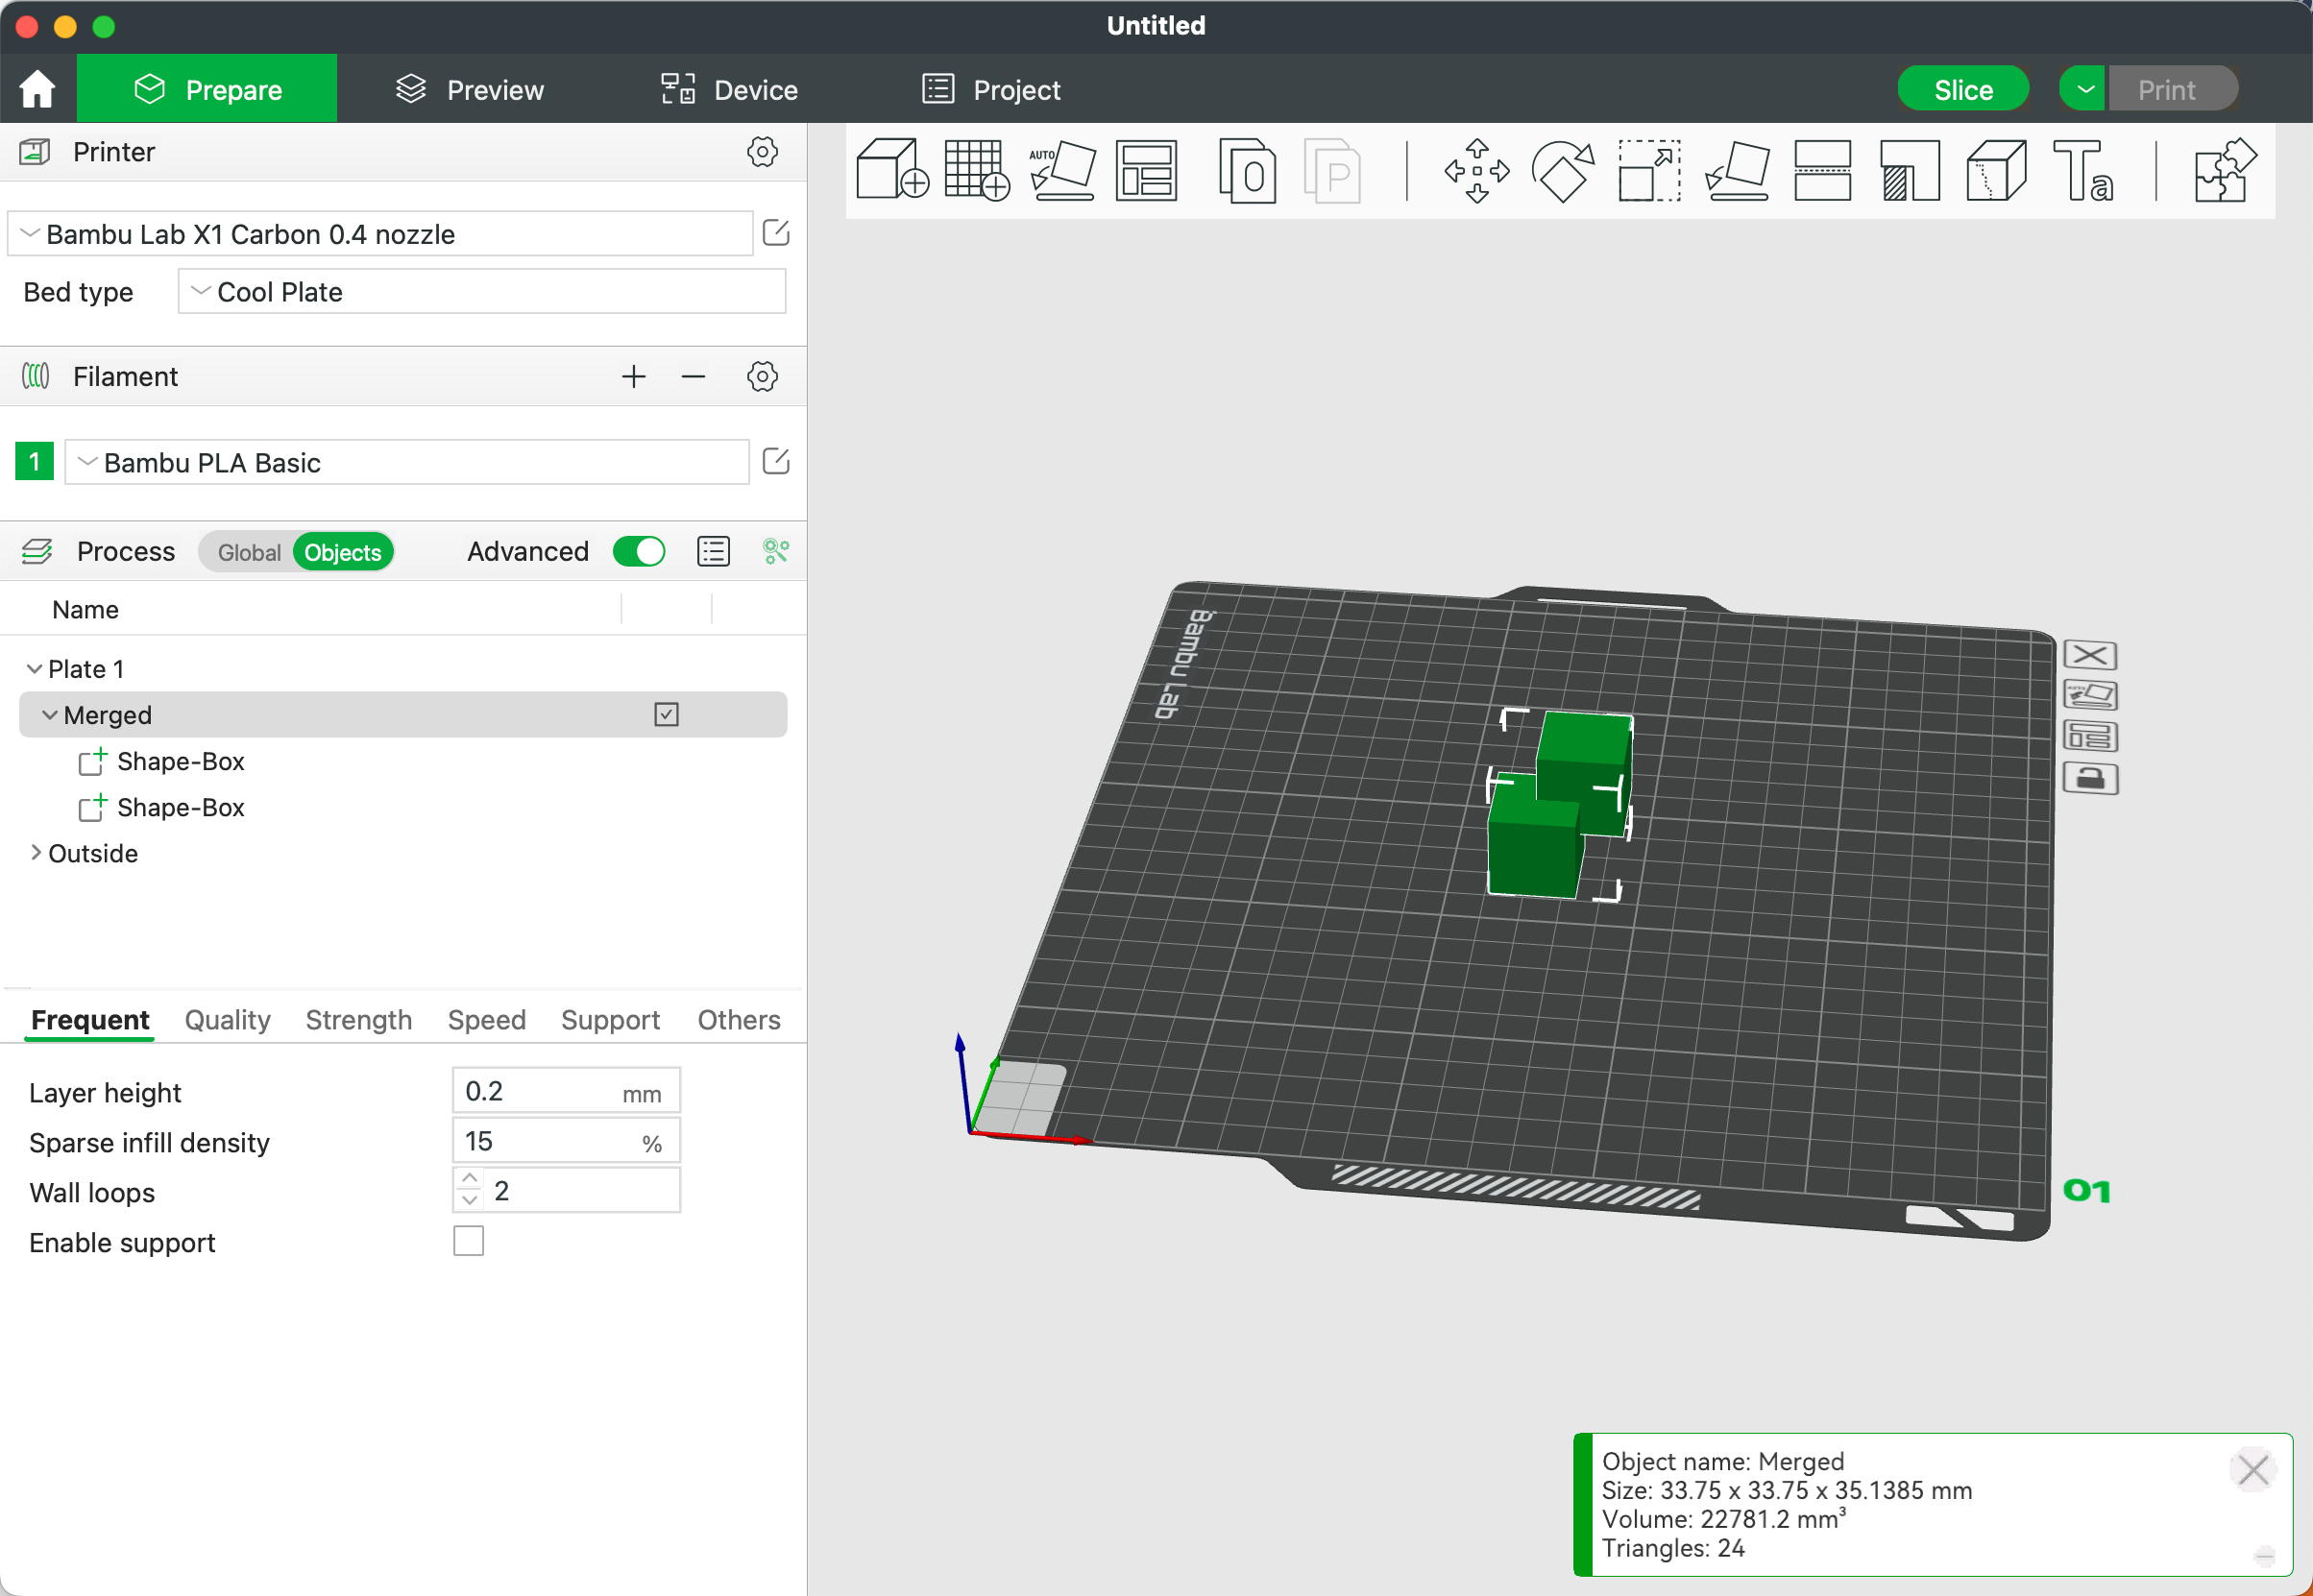Enable the support checkbox
The height and width of the screenshot is (1596, 2313).
pyautogui.click(x=468, y=1241)
